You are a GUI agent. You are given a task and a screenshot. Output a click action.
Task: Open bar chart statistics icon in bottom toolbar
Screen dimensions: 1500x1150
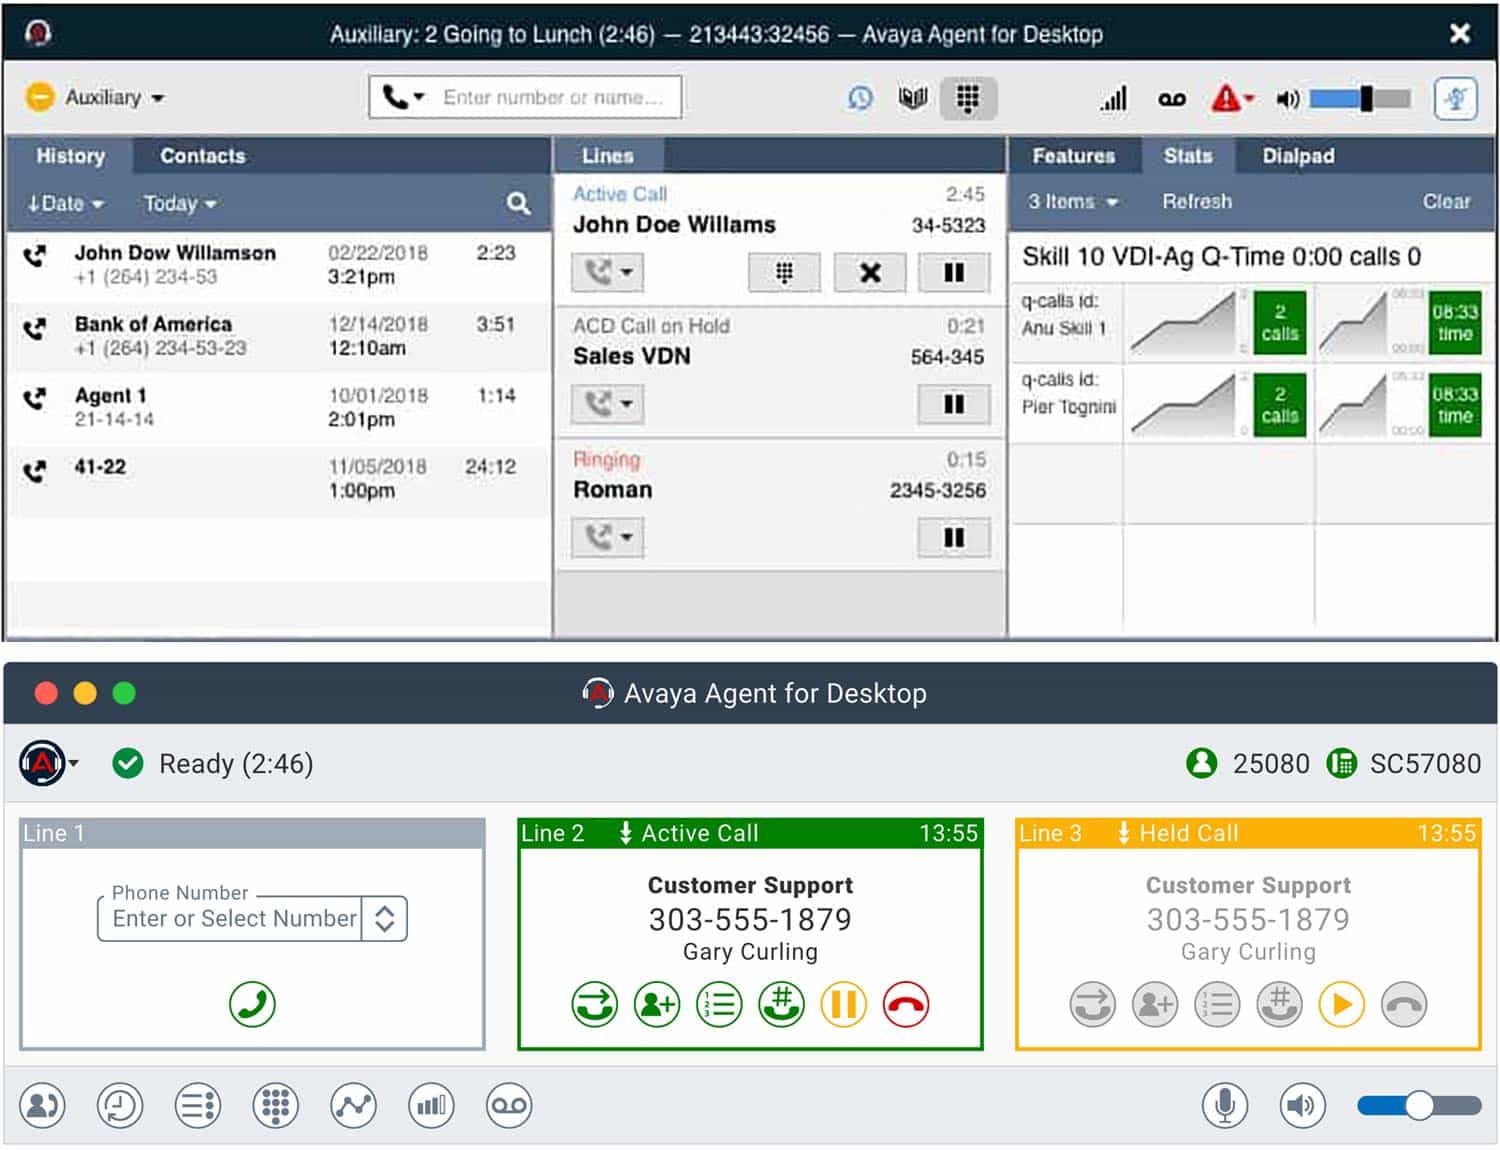431,1106
